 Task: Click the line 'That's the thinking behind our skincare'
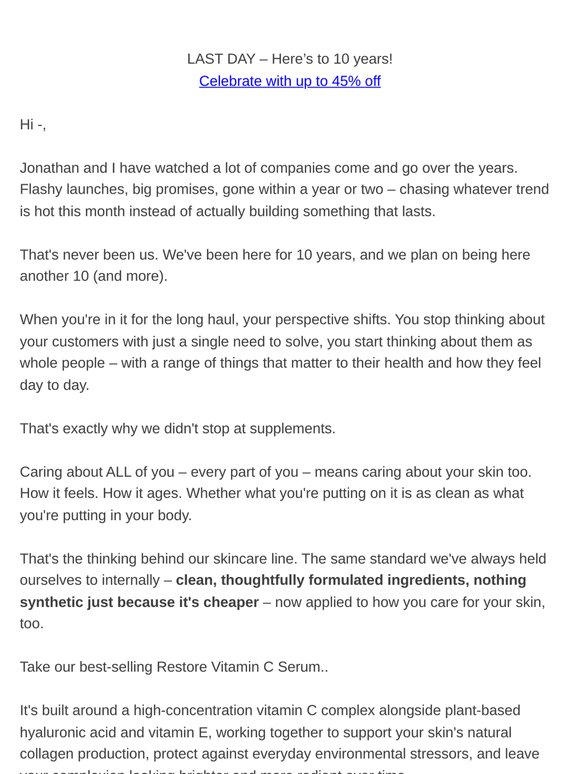pos(283,559)
